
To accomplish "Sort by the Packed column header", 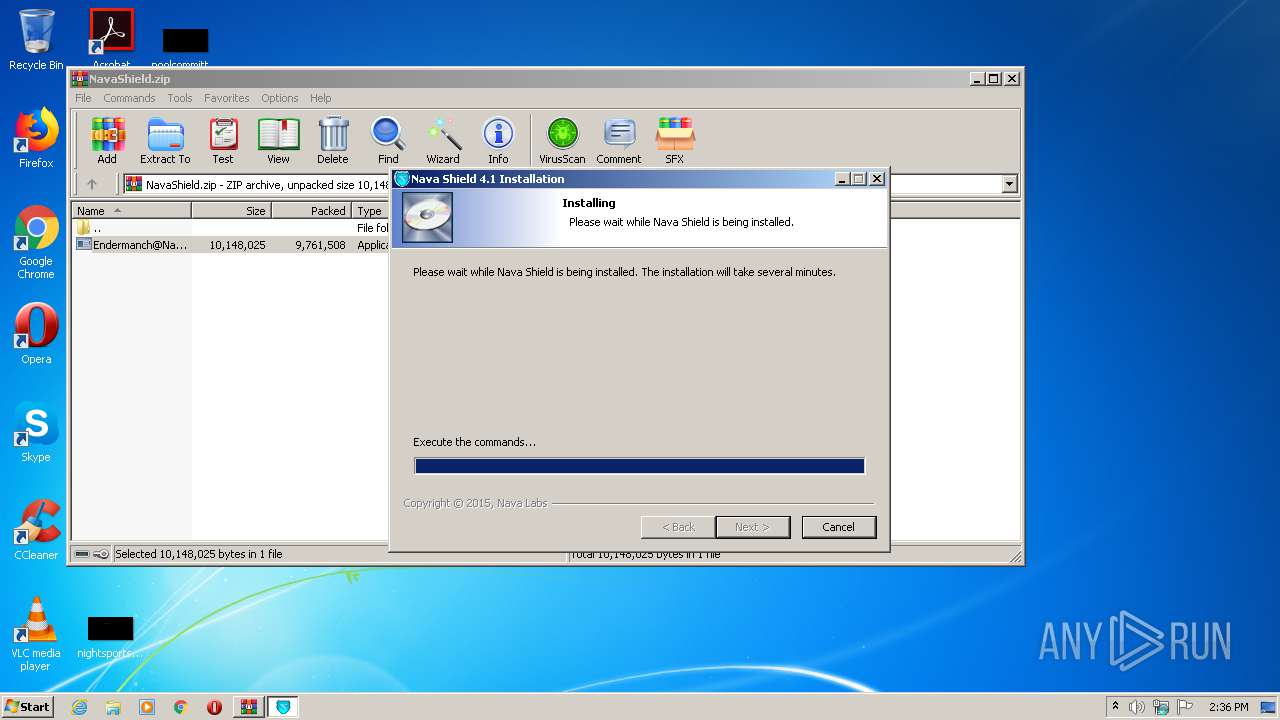I will pyautogui.click(x=312, y=211).
